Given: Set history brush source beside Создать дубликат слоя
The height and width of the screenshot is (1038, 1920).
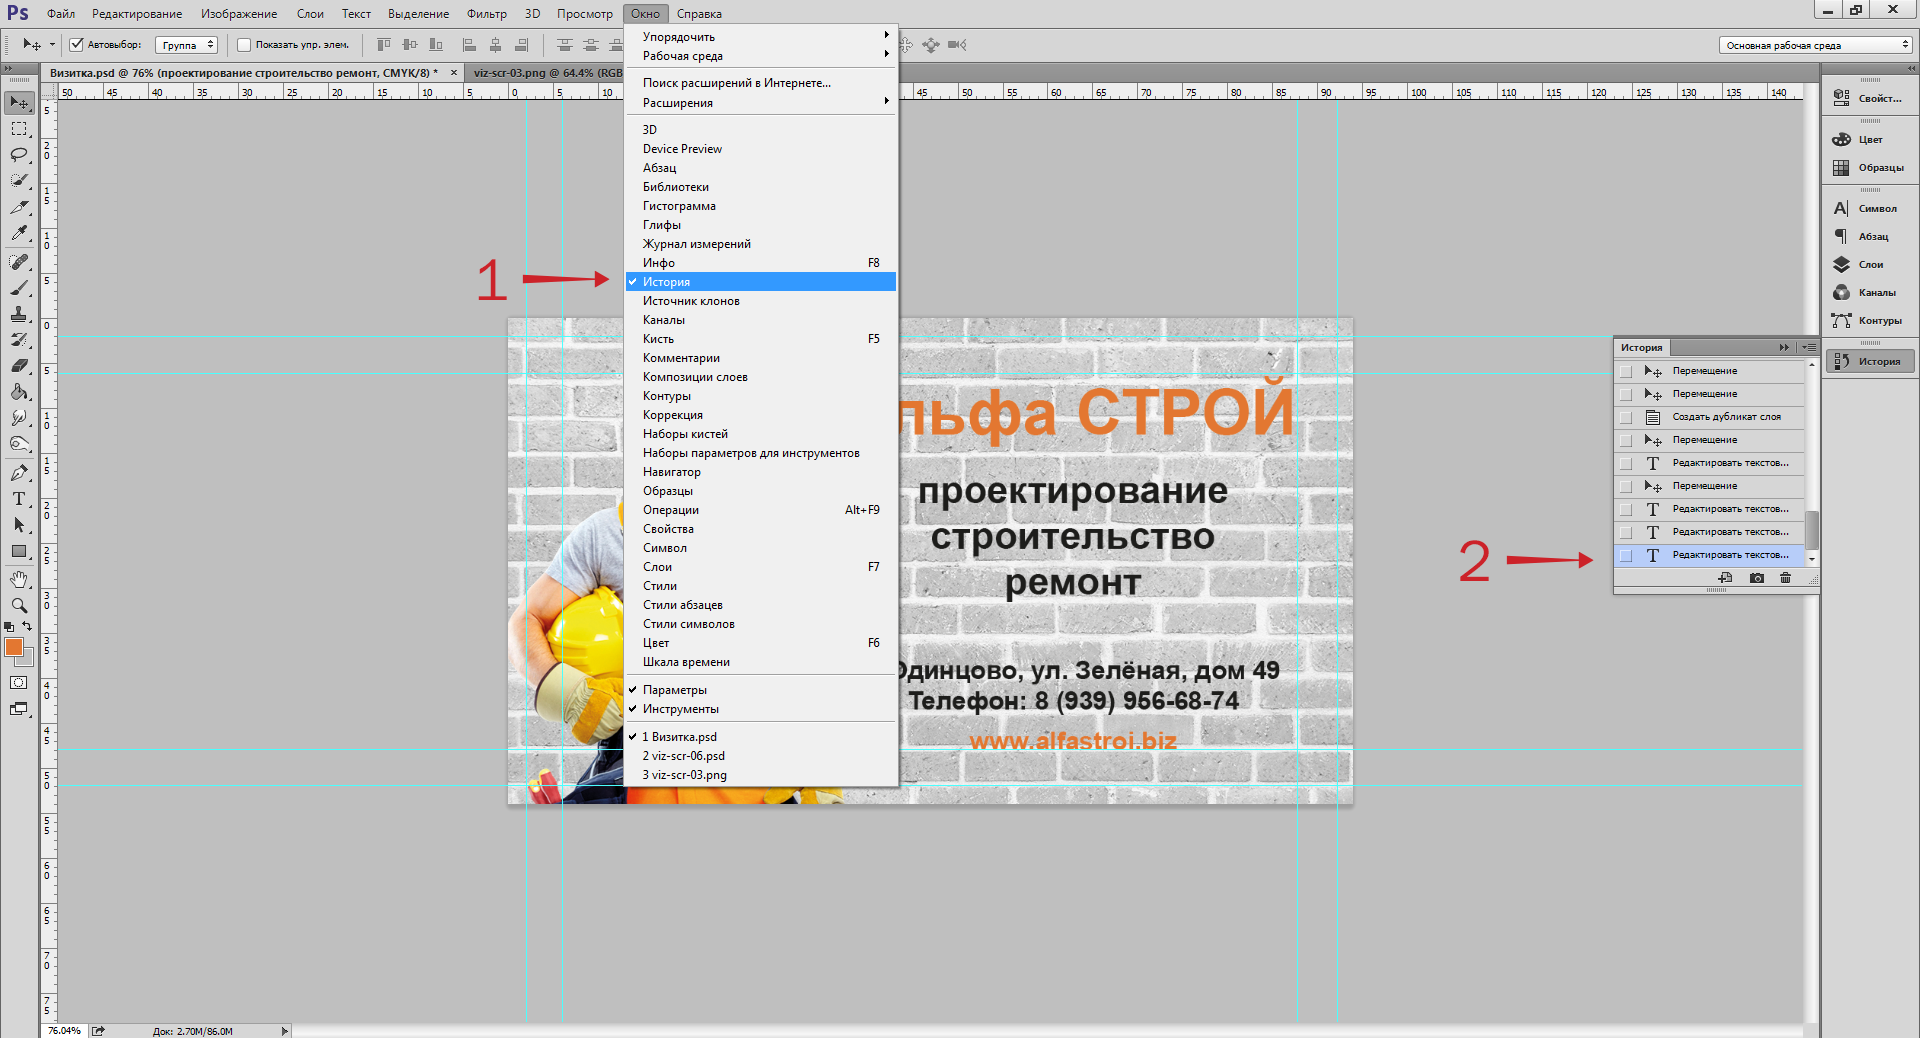Looking at the screenshot, I should (x=1626, y=417).
